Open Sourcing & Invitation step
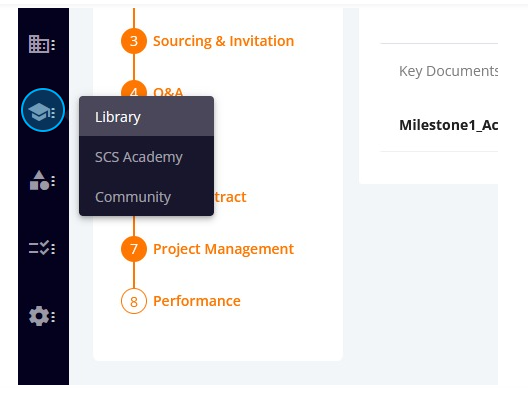This screenshot has width=528, height=394. coord(224,41)
